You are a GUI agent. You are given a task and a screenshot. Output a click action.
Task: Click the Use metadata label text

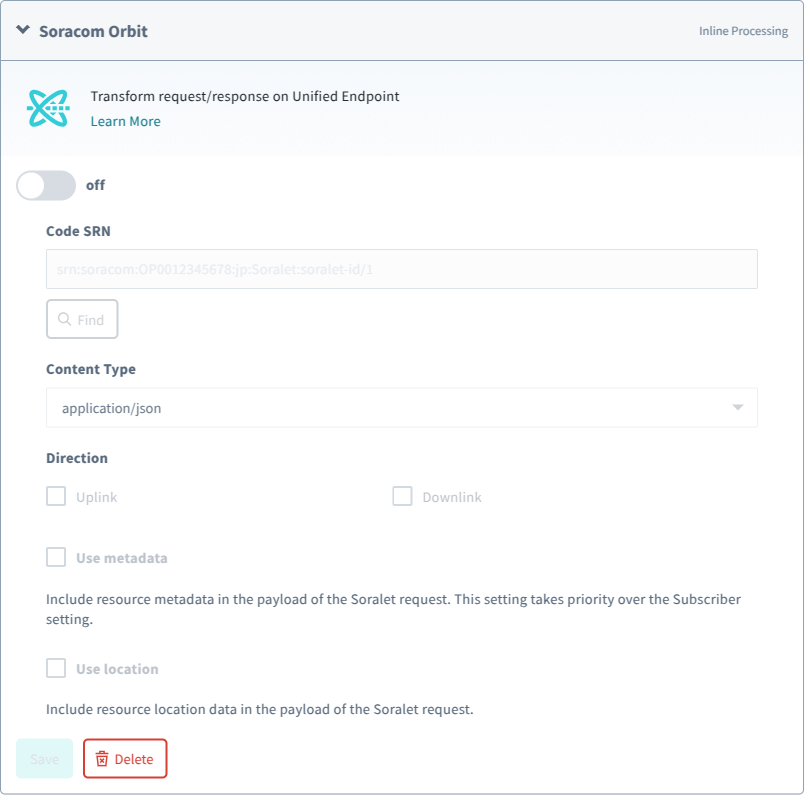point(122,557)
